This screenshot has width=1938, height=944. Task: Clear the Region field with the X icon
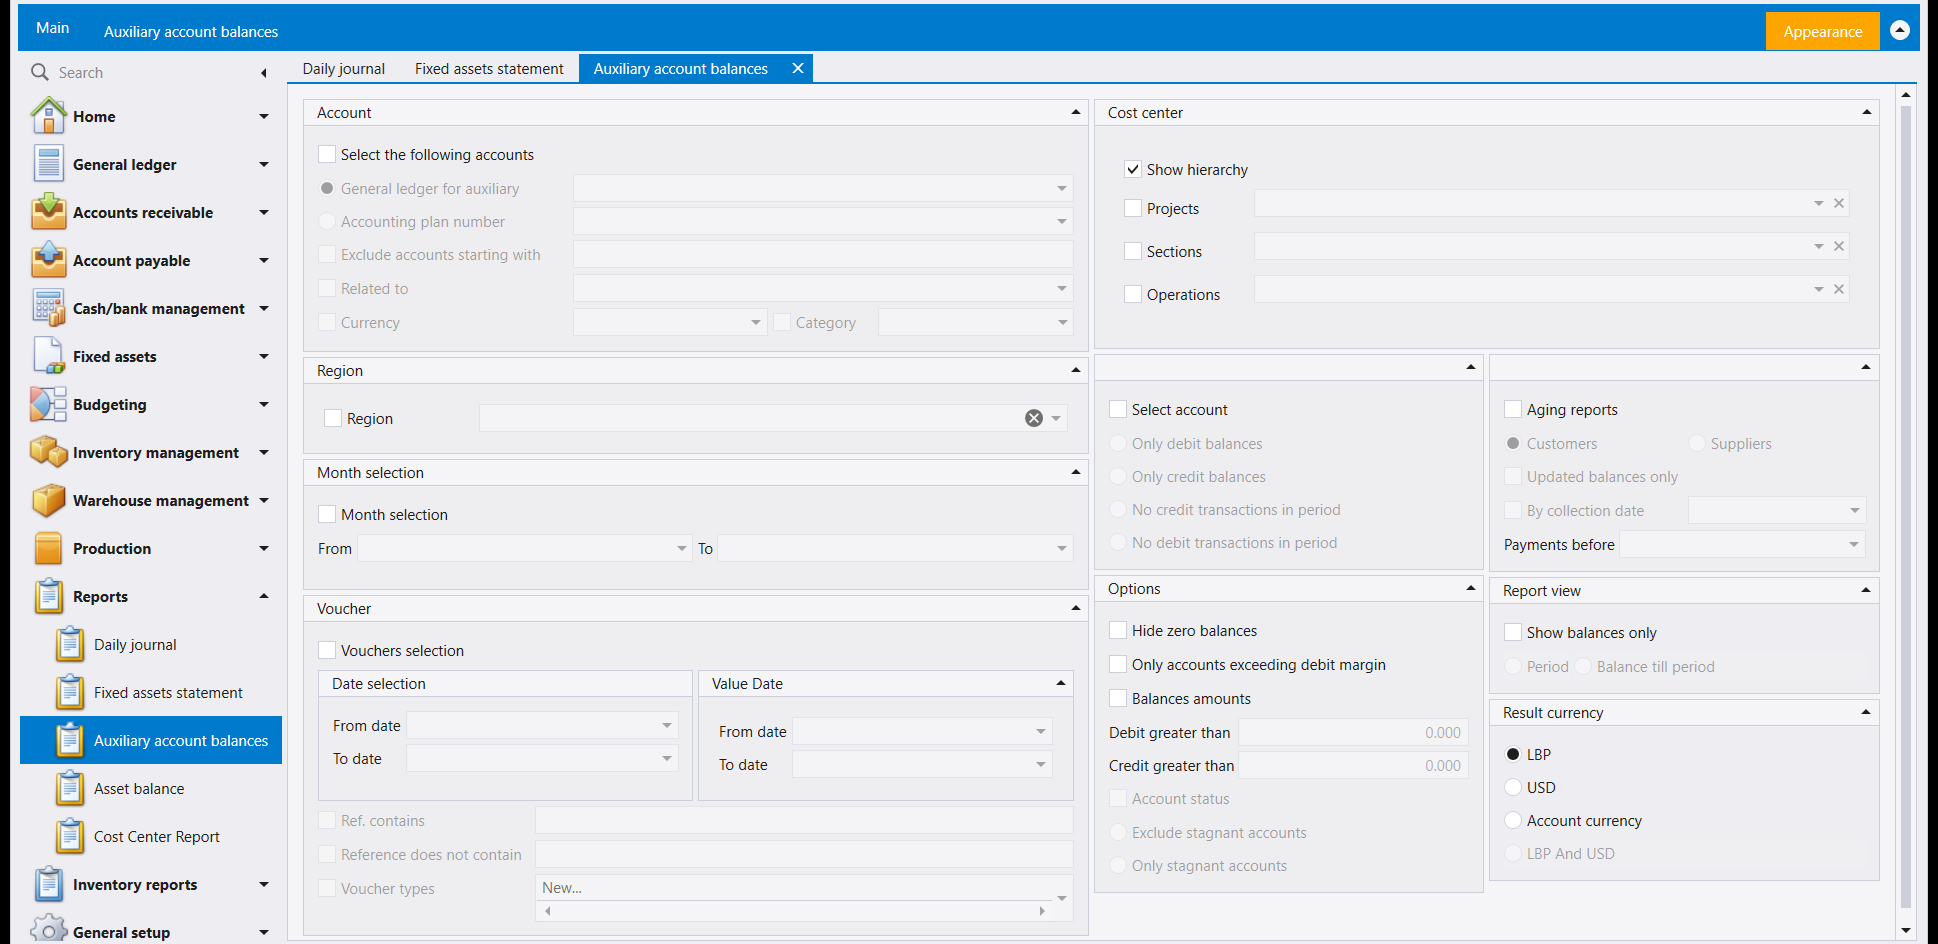(x=1034, y=418)
